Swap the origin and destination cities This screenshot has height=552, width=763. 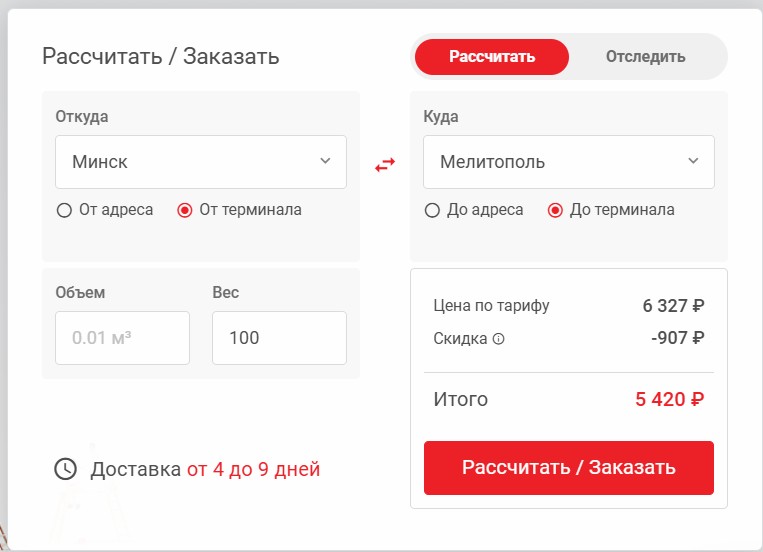385,165
